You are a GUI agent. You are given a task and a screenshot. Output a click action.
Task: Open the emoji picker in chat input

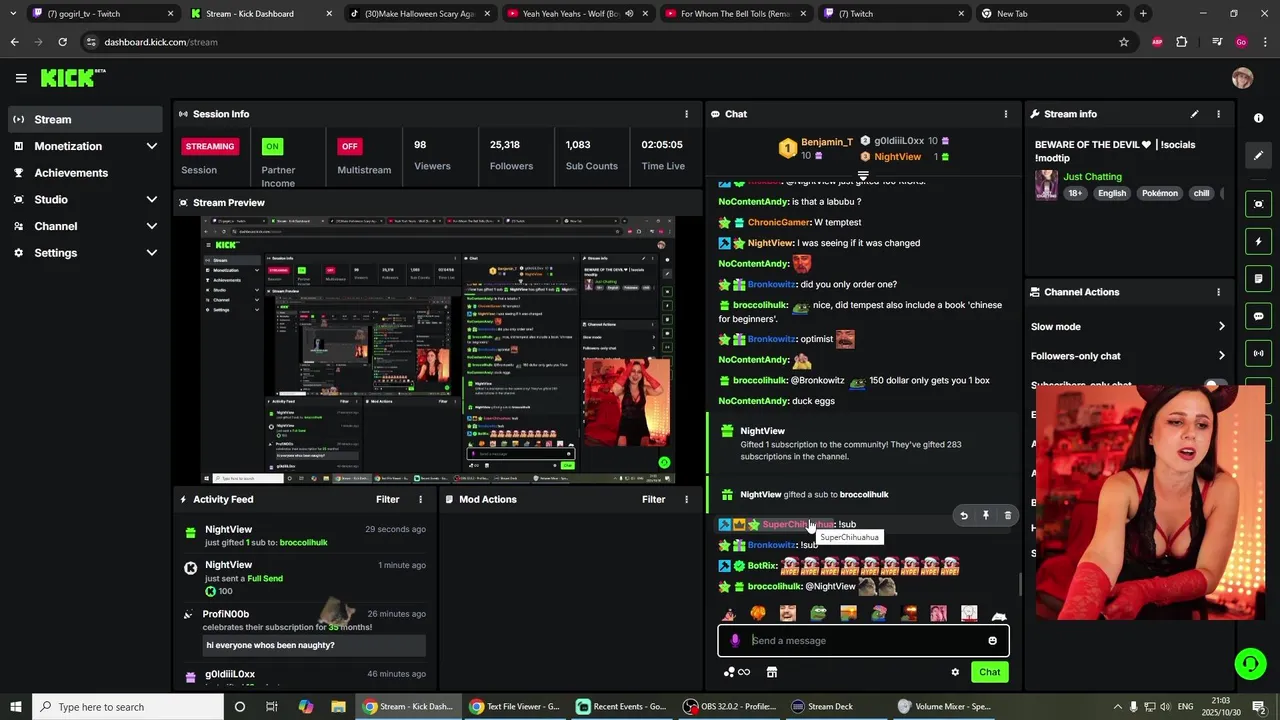(992, 641)
